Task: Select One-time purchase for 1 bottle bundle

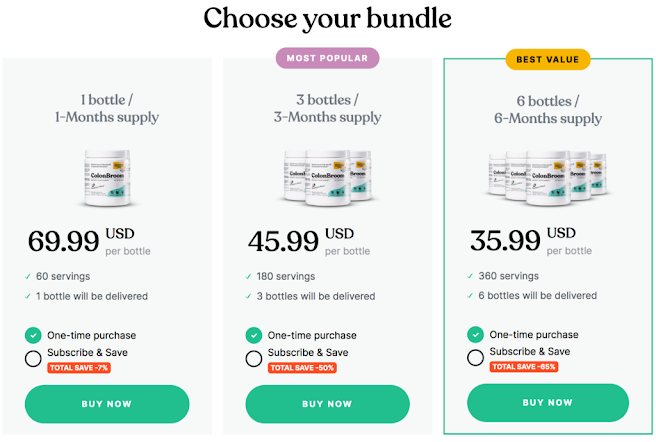Action: 33,335
